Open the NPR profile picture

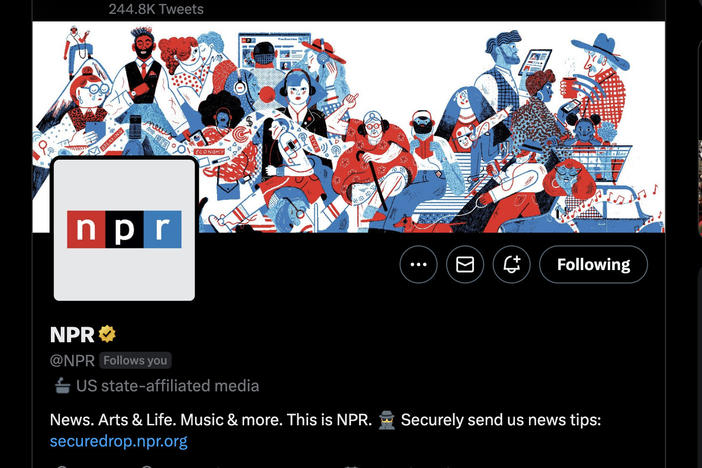pyautogui.click(x=124, y=229)
